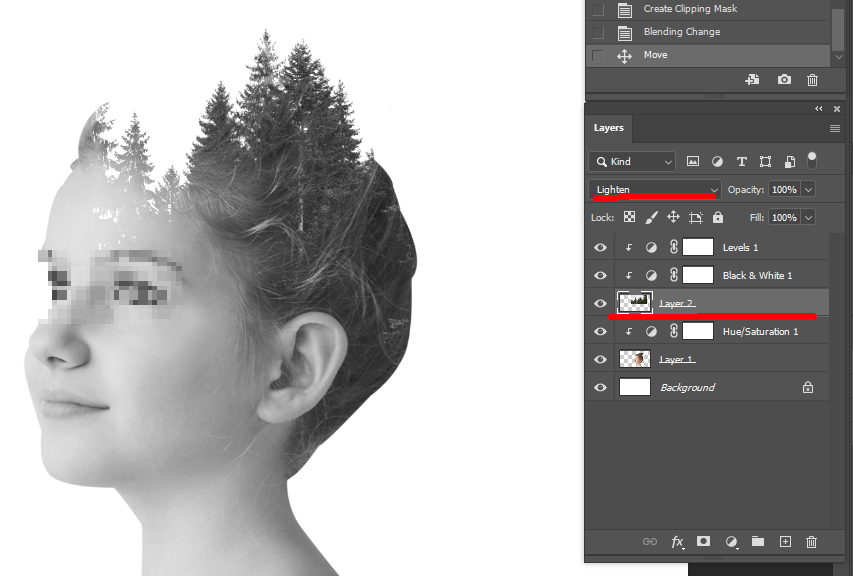
Task: Filter layers by shape layers icon
Action: (765, 162)
